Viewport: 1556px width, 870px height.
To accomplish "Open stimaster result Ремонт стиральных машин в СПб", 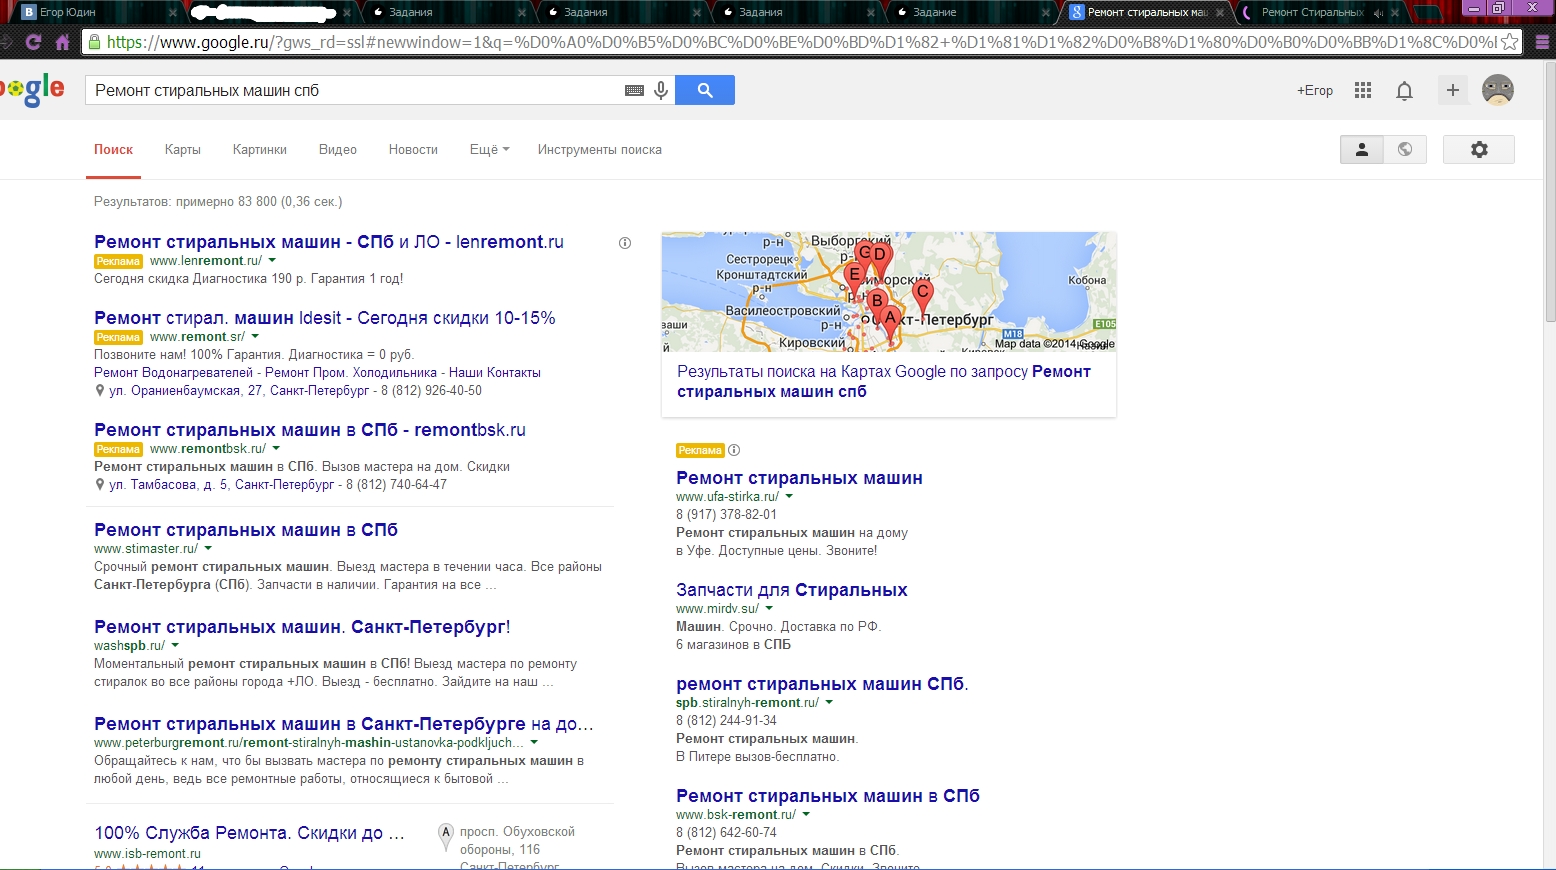I will 246,530.
